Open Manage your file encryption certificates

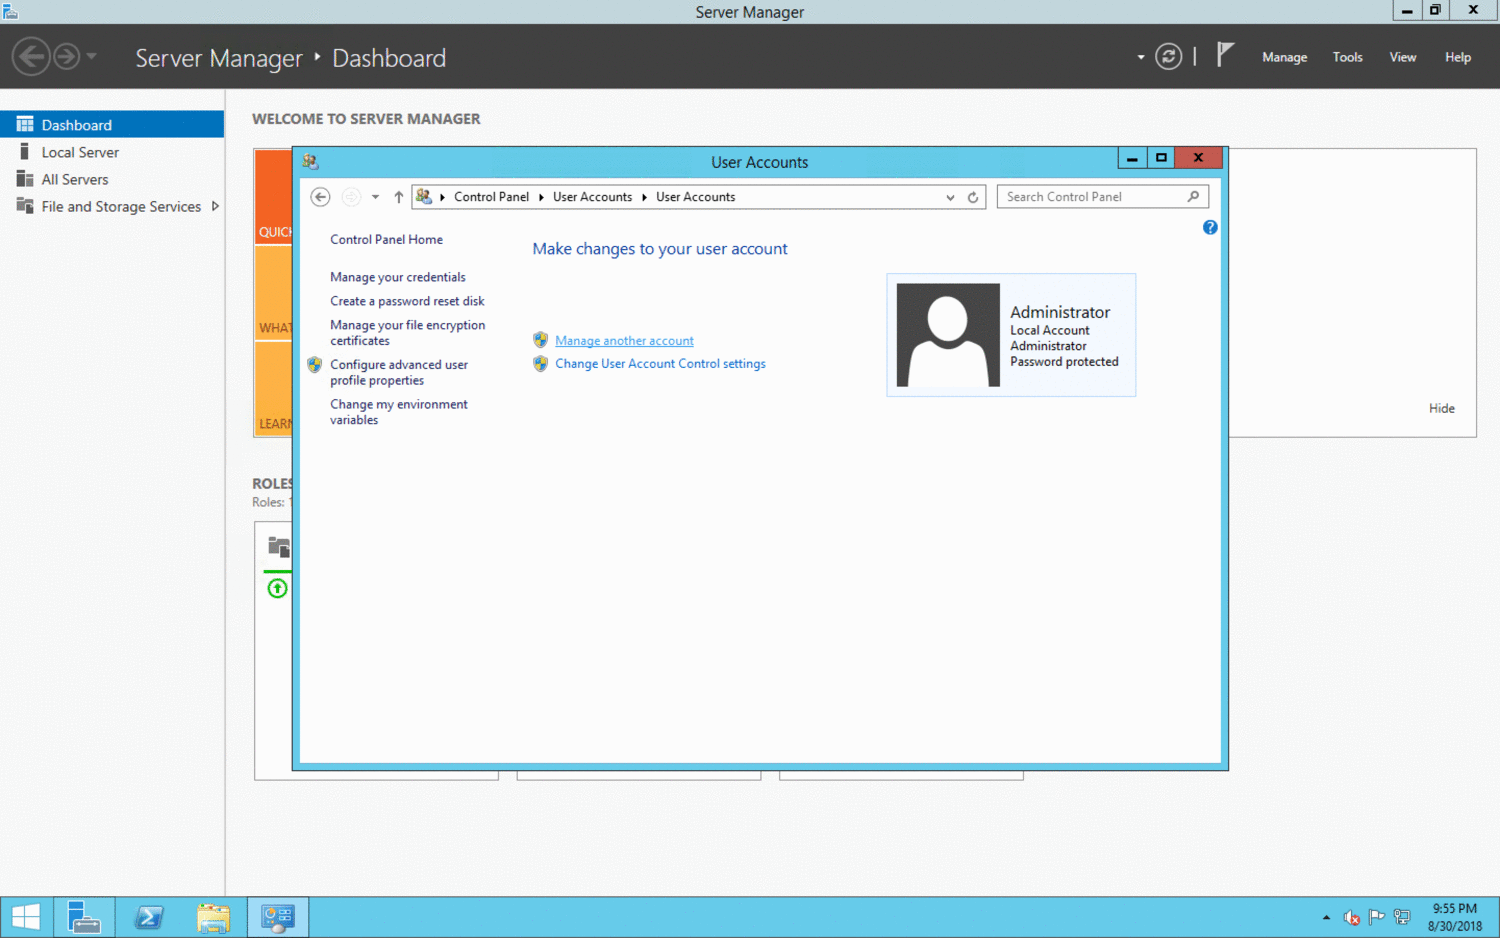407,333
